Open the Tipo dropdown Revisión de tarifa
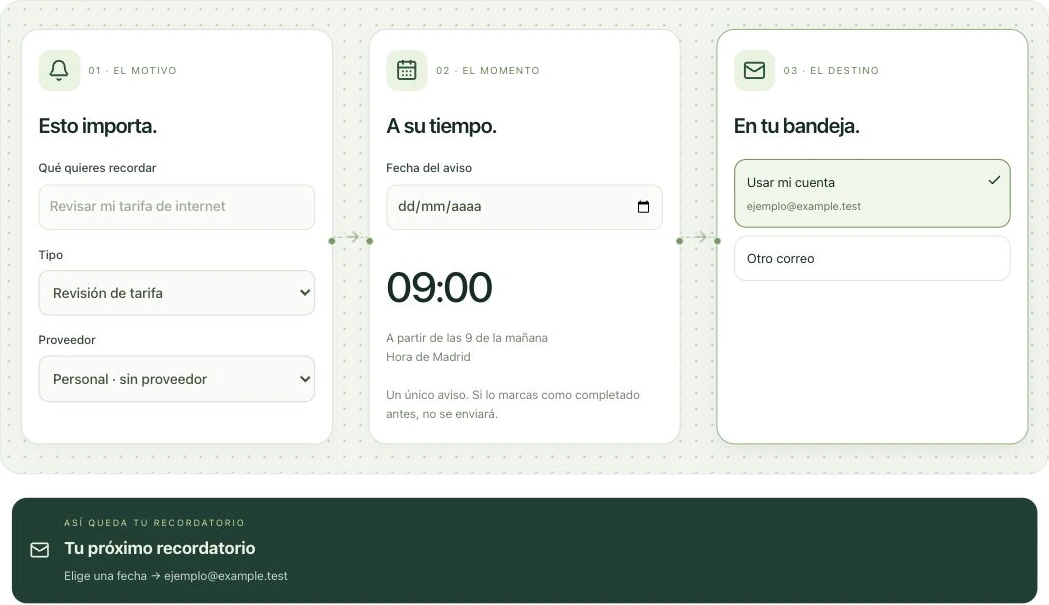This screenshot has width=1049, height=605. pyautogui.click(x=177, y=293)
